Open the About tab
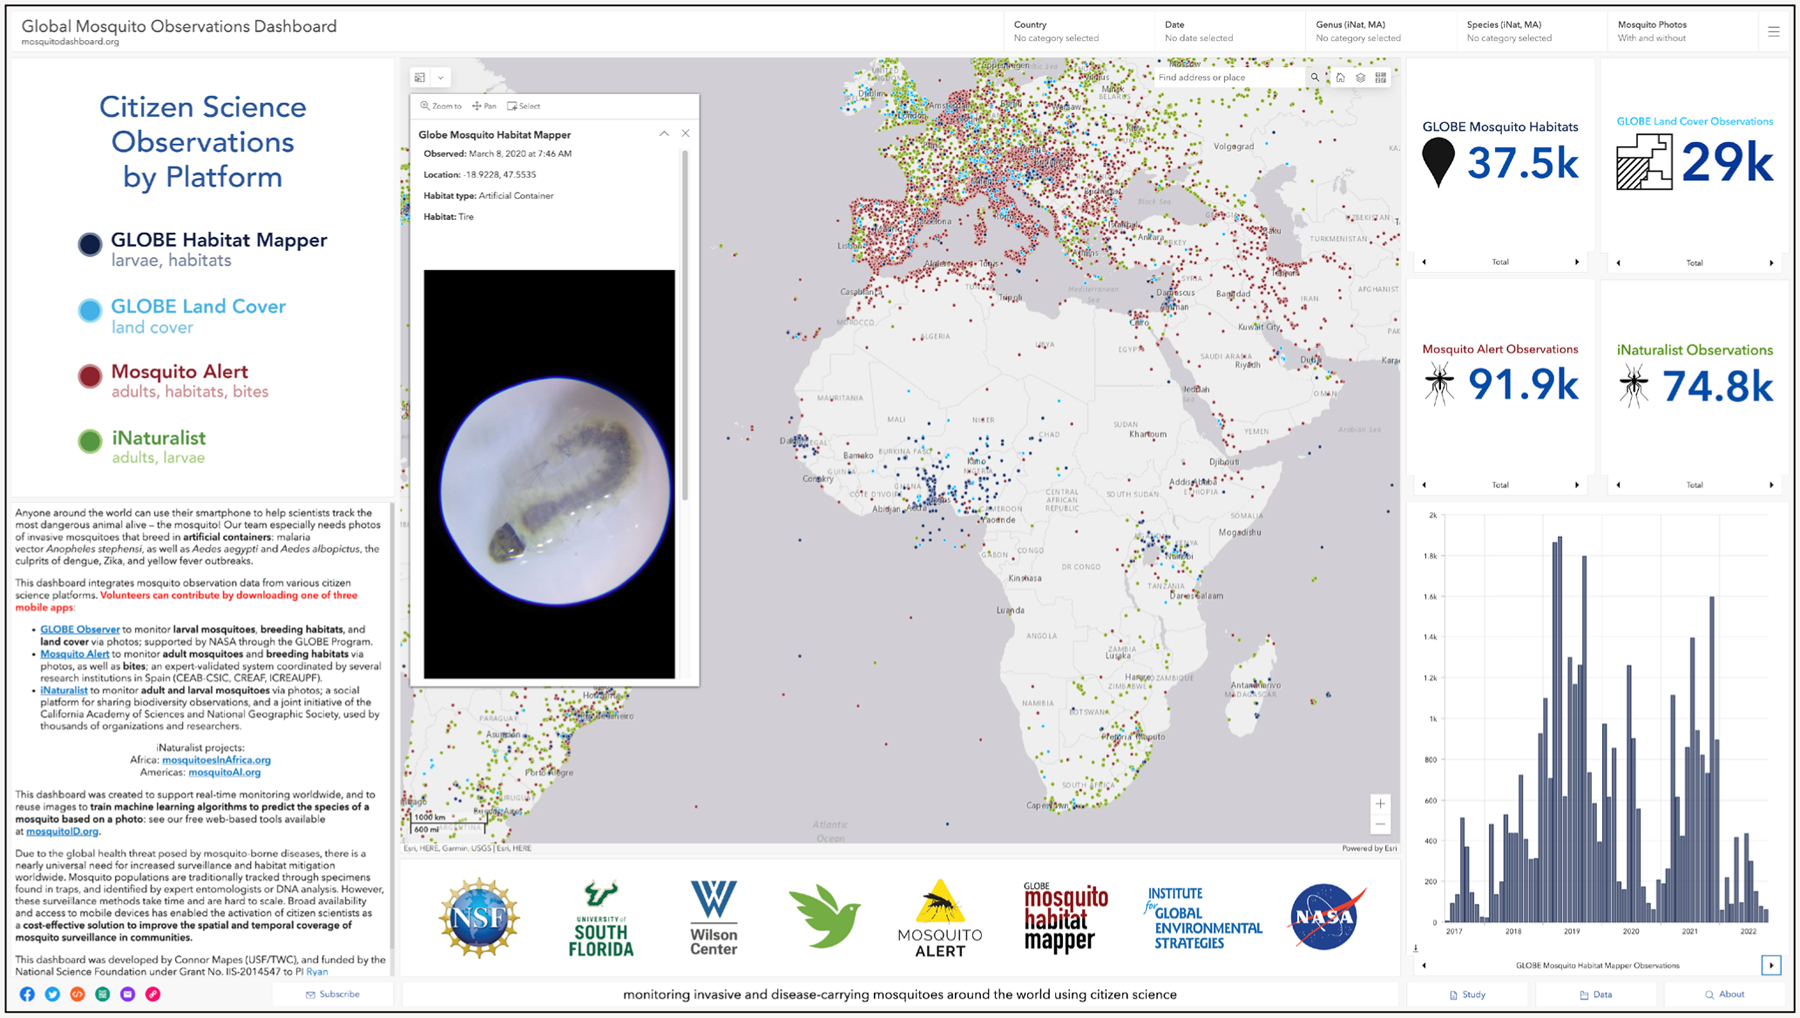 point(1724,994)
